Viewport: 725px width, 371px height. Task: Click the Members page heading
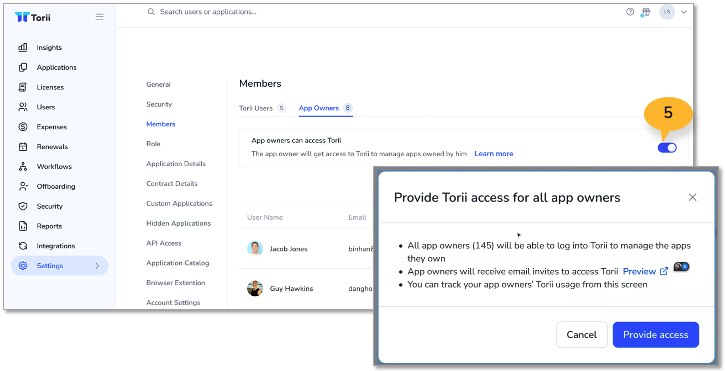[x=260, y=84]
